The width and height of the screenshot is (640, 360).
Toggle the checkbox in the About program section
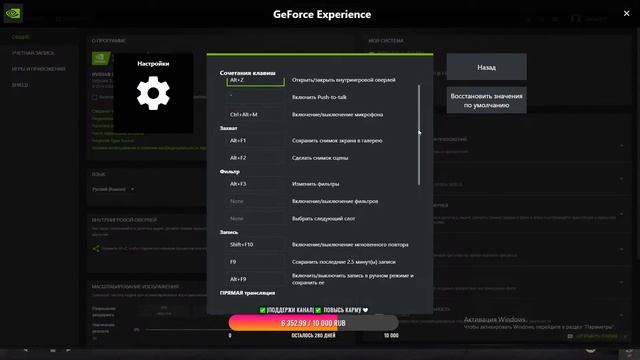click(x=95, y=97)
